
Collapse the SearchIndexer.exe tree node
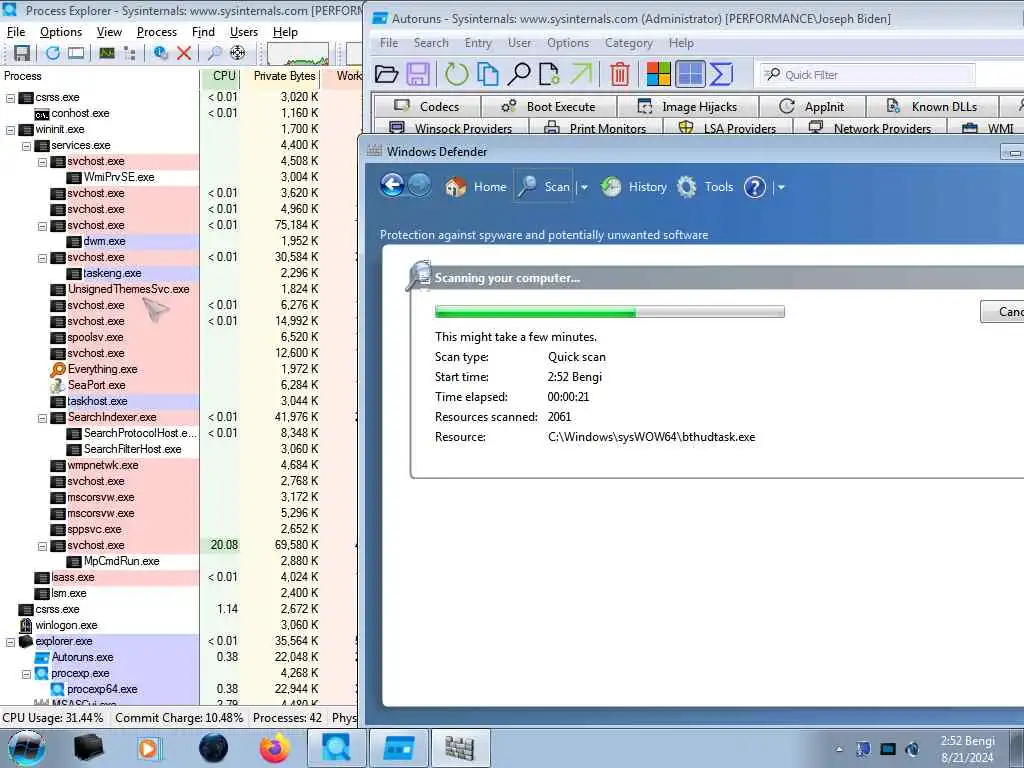click(42, 418)
